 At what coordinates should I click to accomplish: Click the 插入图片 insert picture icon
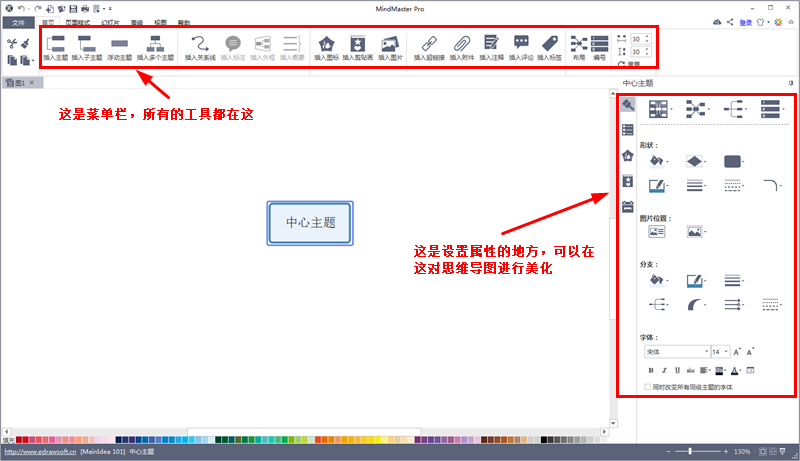390,48
